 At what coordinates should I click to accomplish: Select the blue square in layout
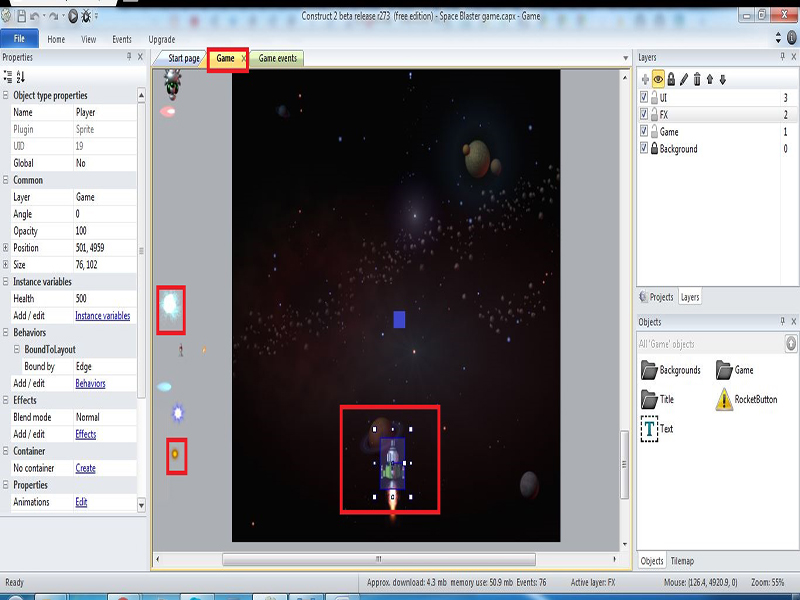pos(399,319)
